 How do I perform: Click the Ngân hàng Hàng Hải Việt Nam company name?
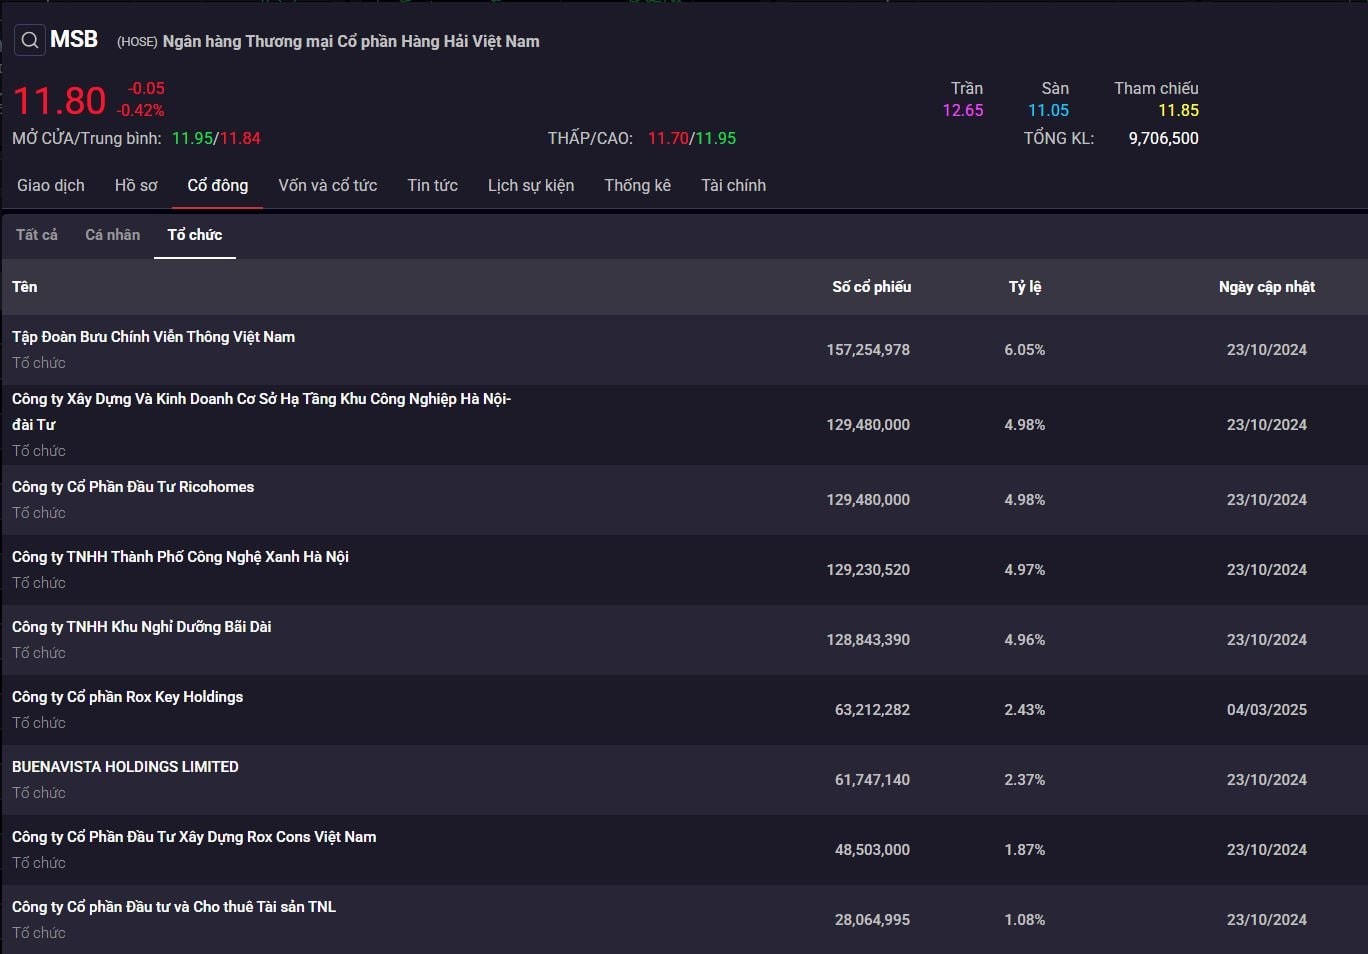click(x=351, y=41)
